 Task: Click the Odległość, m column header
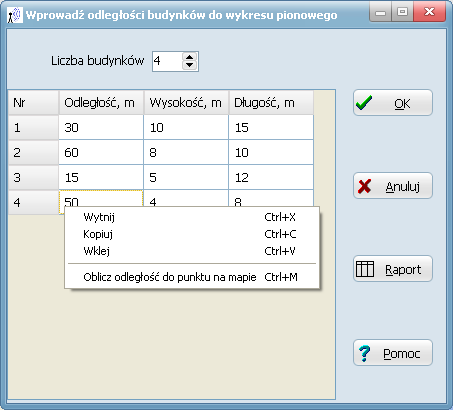(101, 103)
